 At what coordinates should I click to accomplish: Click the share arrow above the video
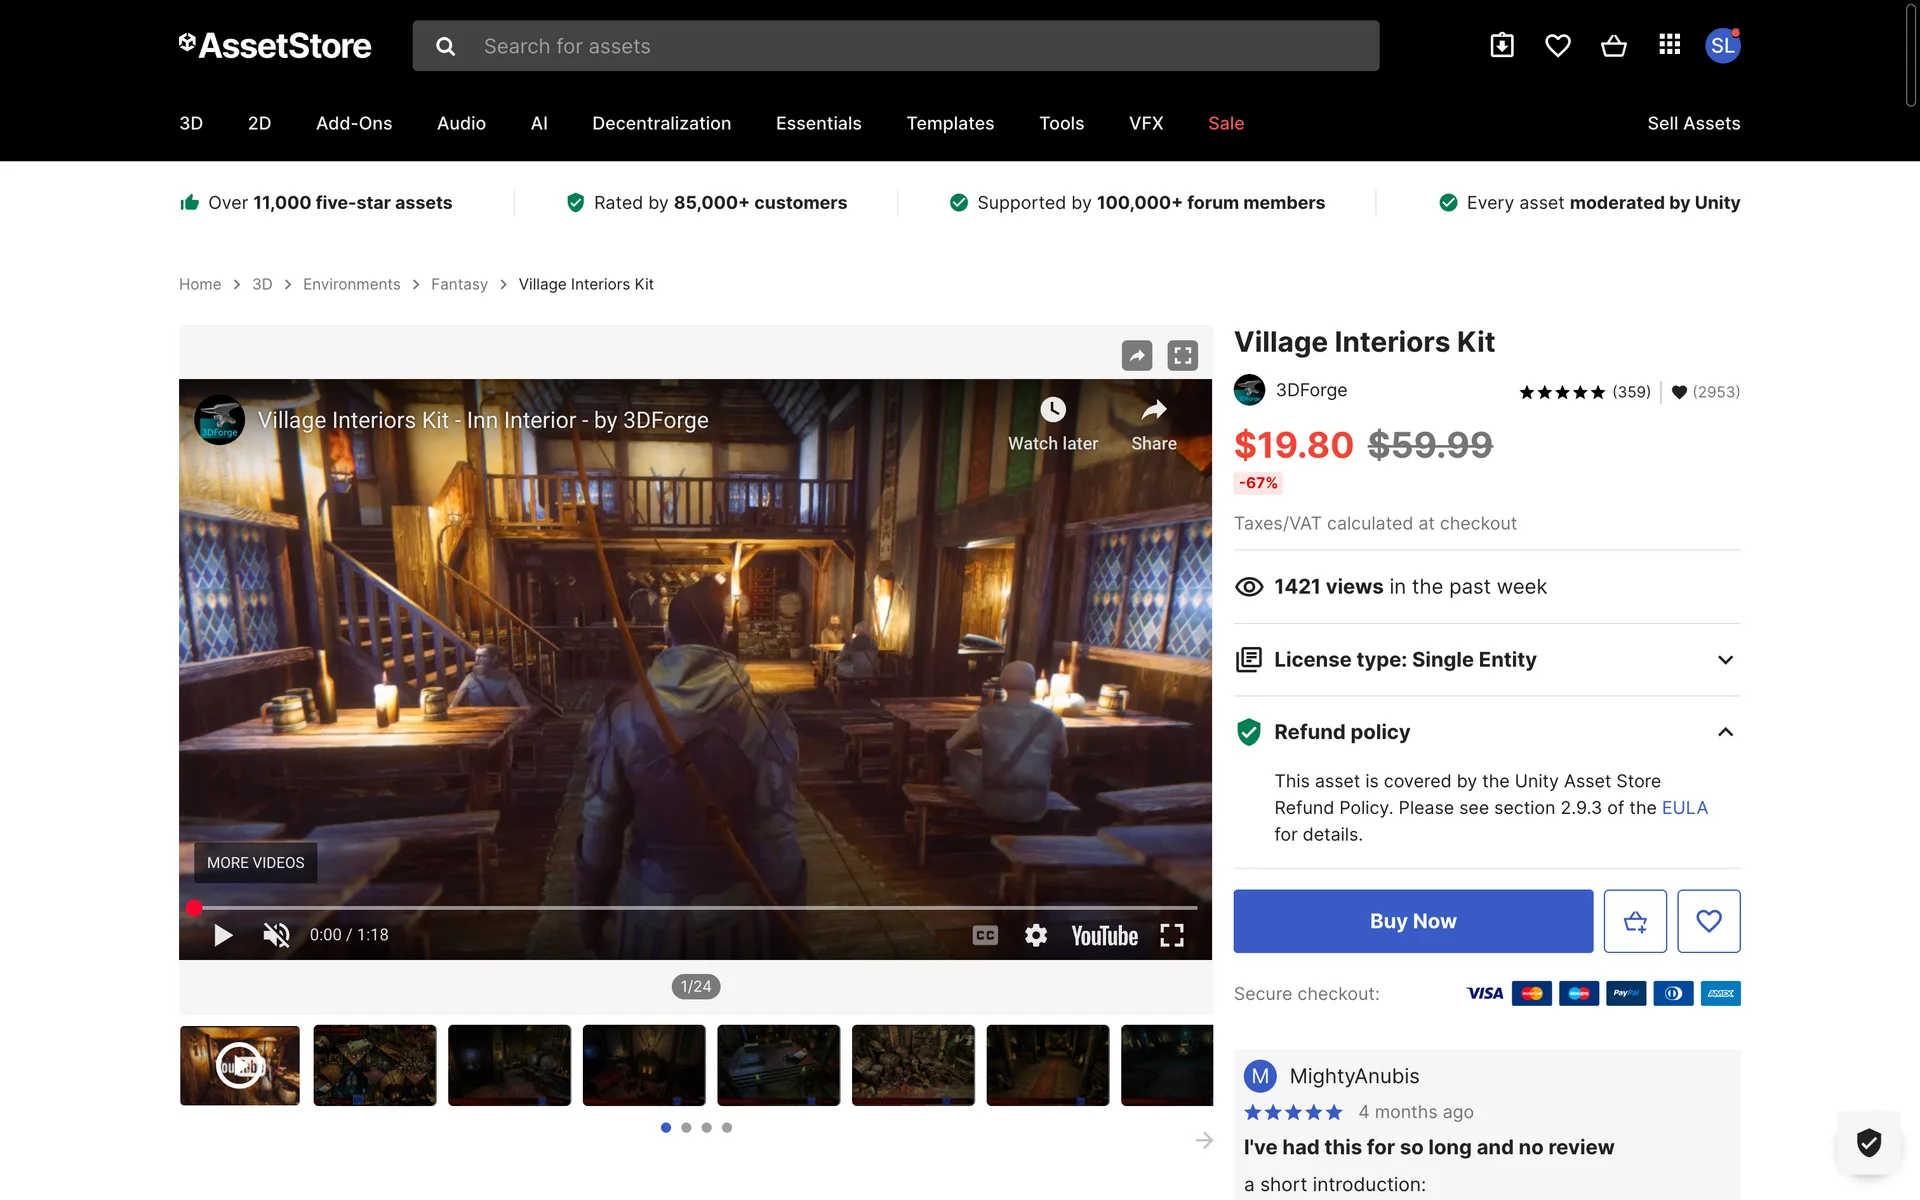1137,355
